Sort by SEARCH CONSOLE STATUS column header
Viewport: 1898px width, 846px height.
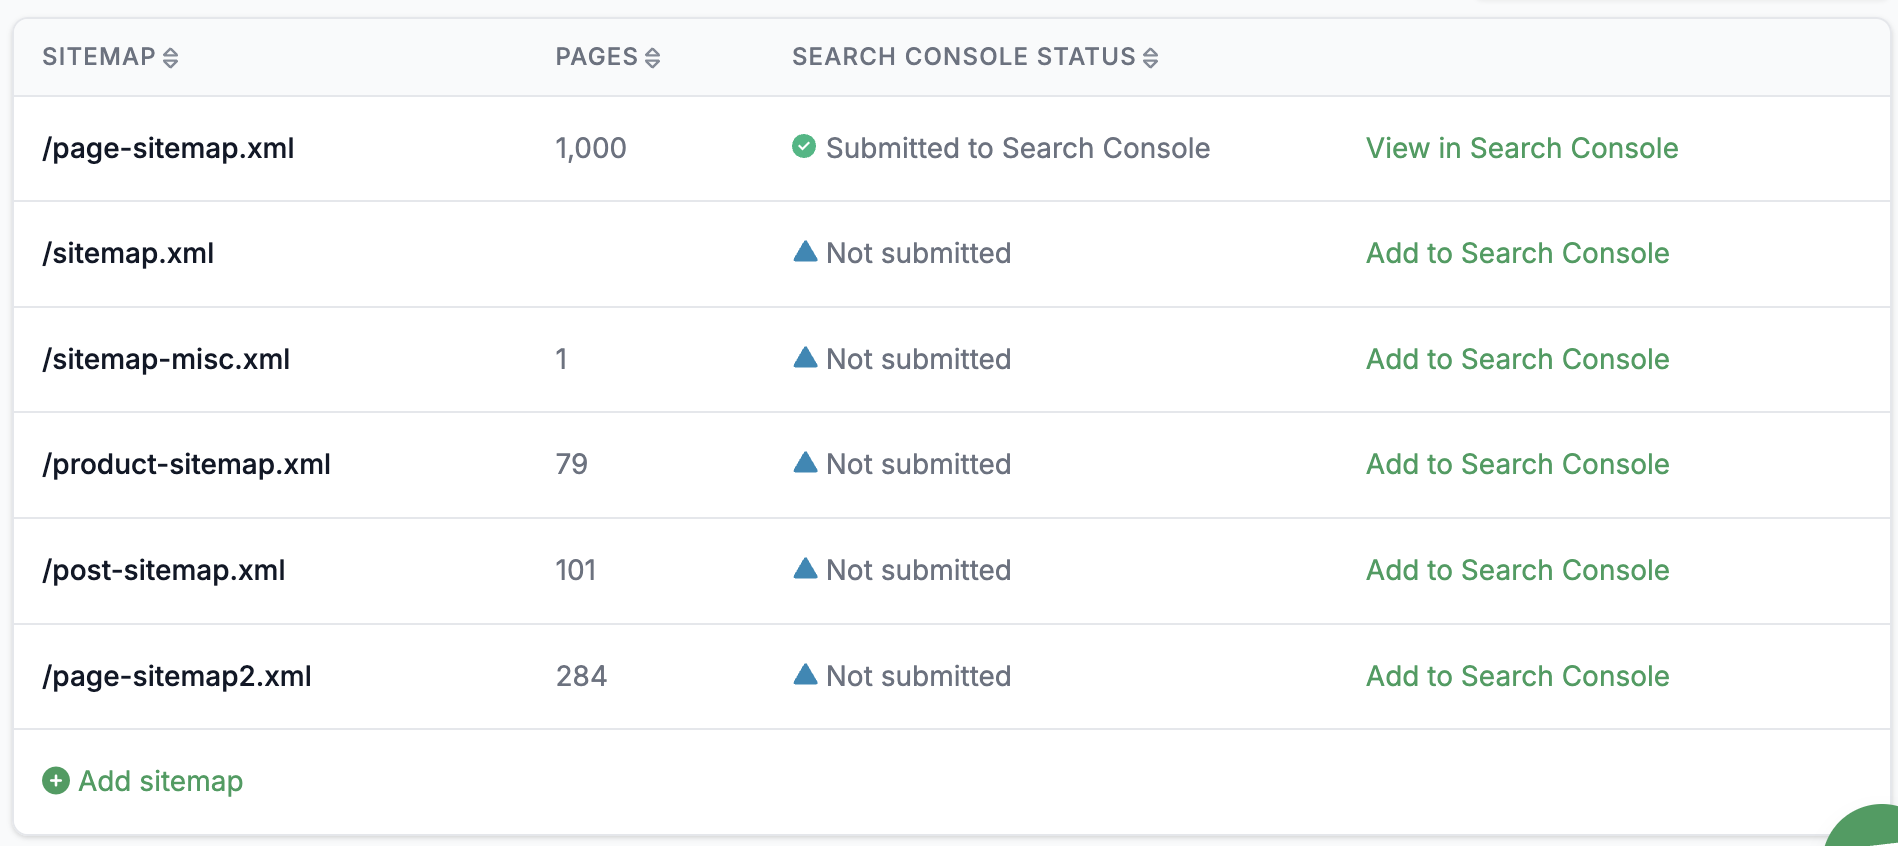click(975, 57)
